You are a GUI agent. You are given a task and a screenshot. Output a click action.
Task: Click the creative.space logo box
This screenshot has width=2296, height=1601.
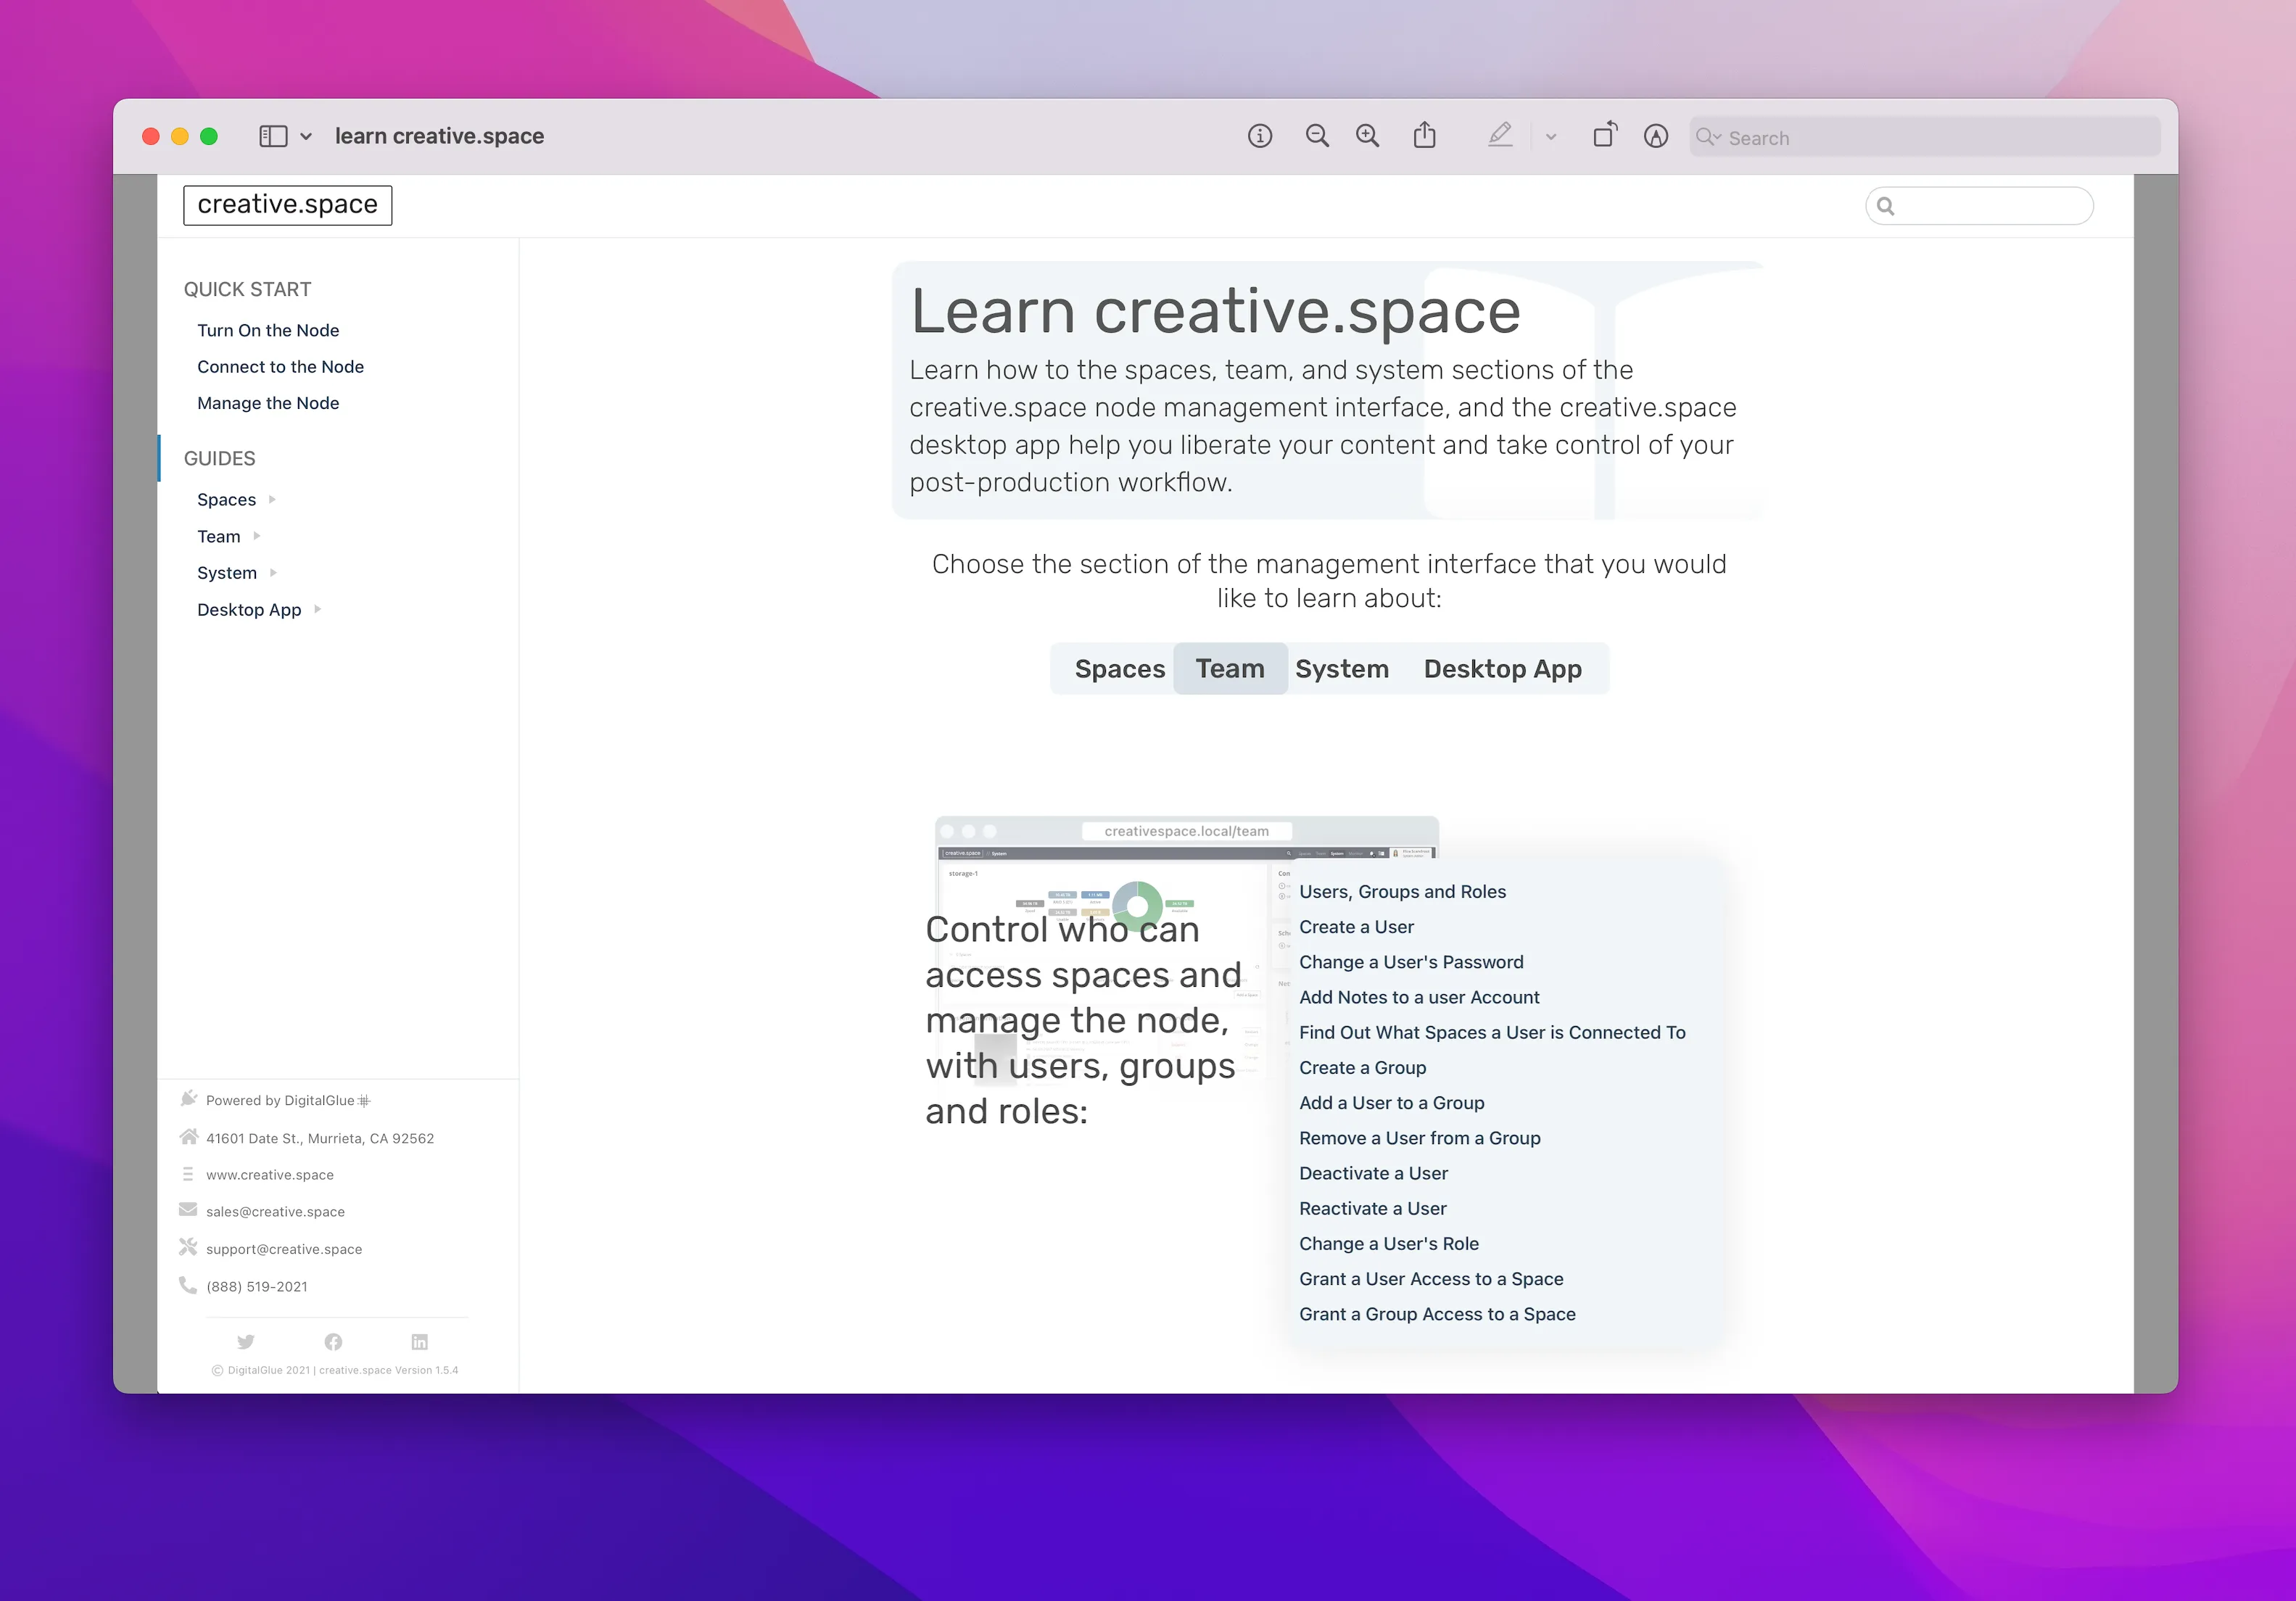tap(288, 205)
